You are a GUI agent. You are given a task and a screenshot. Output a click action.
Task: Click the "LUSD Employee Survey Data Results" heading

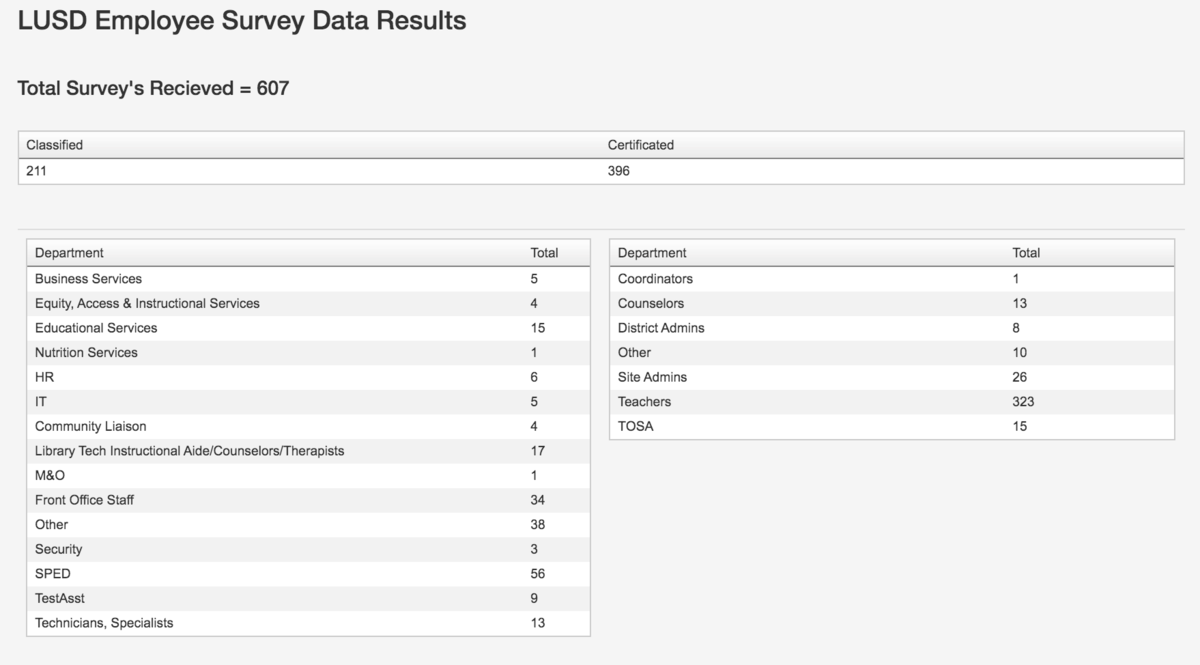pyautogui.click(x=242, y=20)
